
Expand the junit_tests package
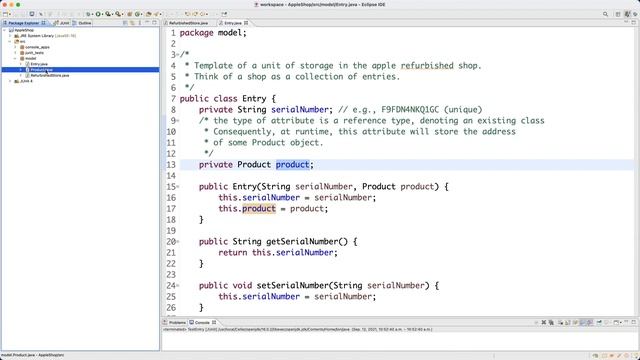click(16, 53)
